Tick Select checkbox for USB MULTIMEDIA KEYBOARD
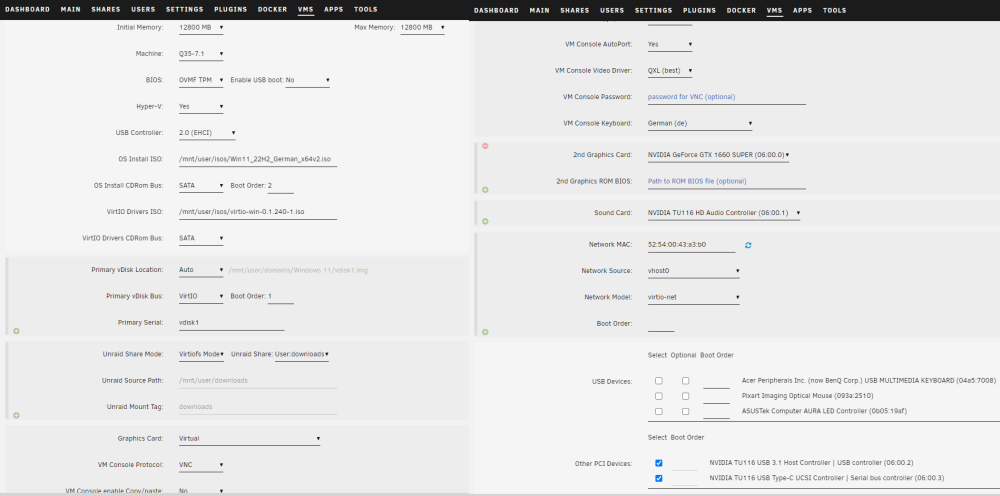1000x496 pixels. tap(659, 381)
